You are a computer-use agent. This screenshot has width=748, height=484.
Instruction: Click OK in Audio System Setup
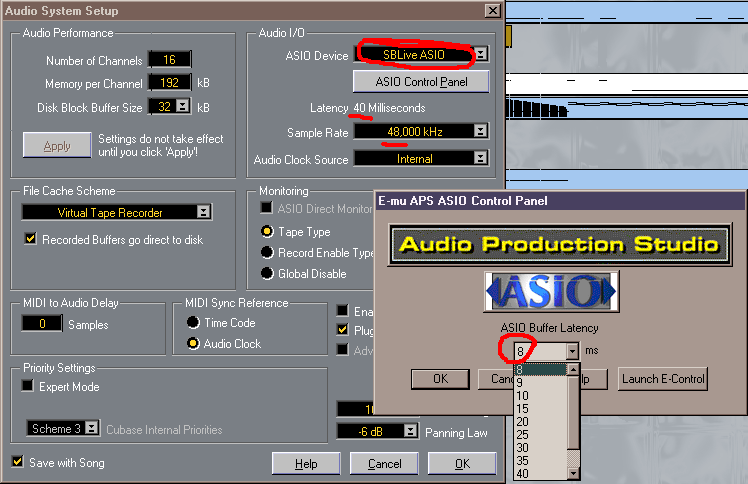point(462,463)
